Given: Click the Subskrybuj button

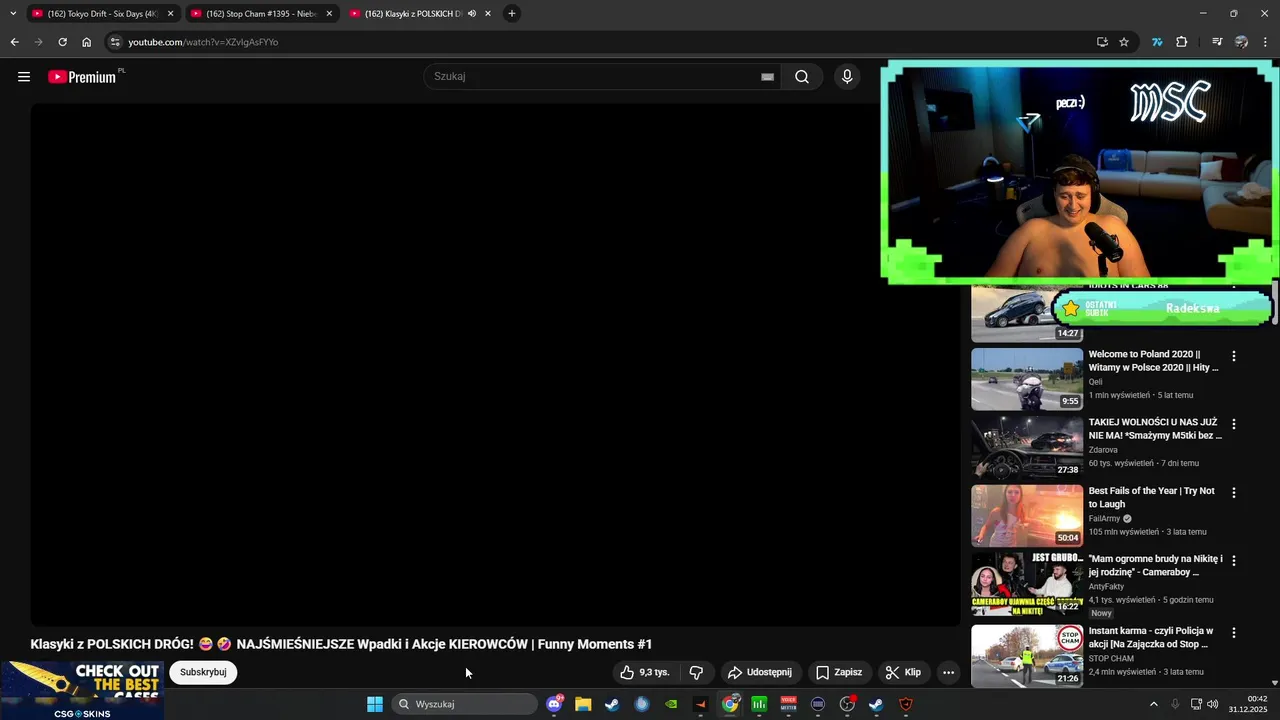Looking at the screenshot, I should pos(203,672).
